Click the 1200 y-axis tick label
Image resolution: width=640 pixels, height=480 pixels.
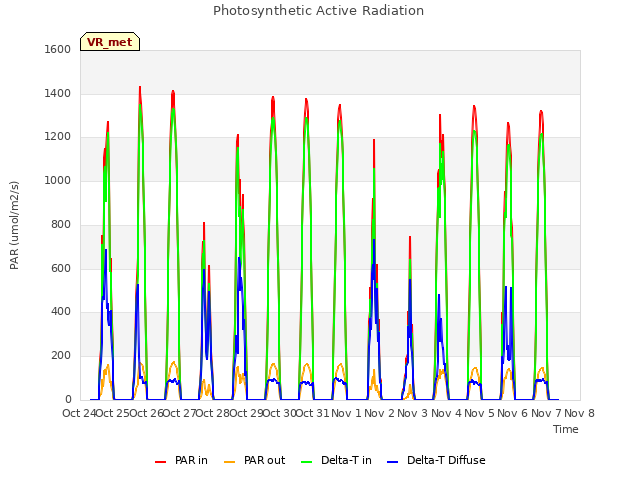click(58, 137)
